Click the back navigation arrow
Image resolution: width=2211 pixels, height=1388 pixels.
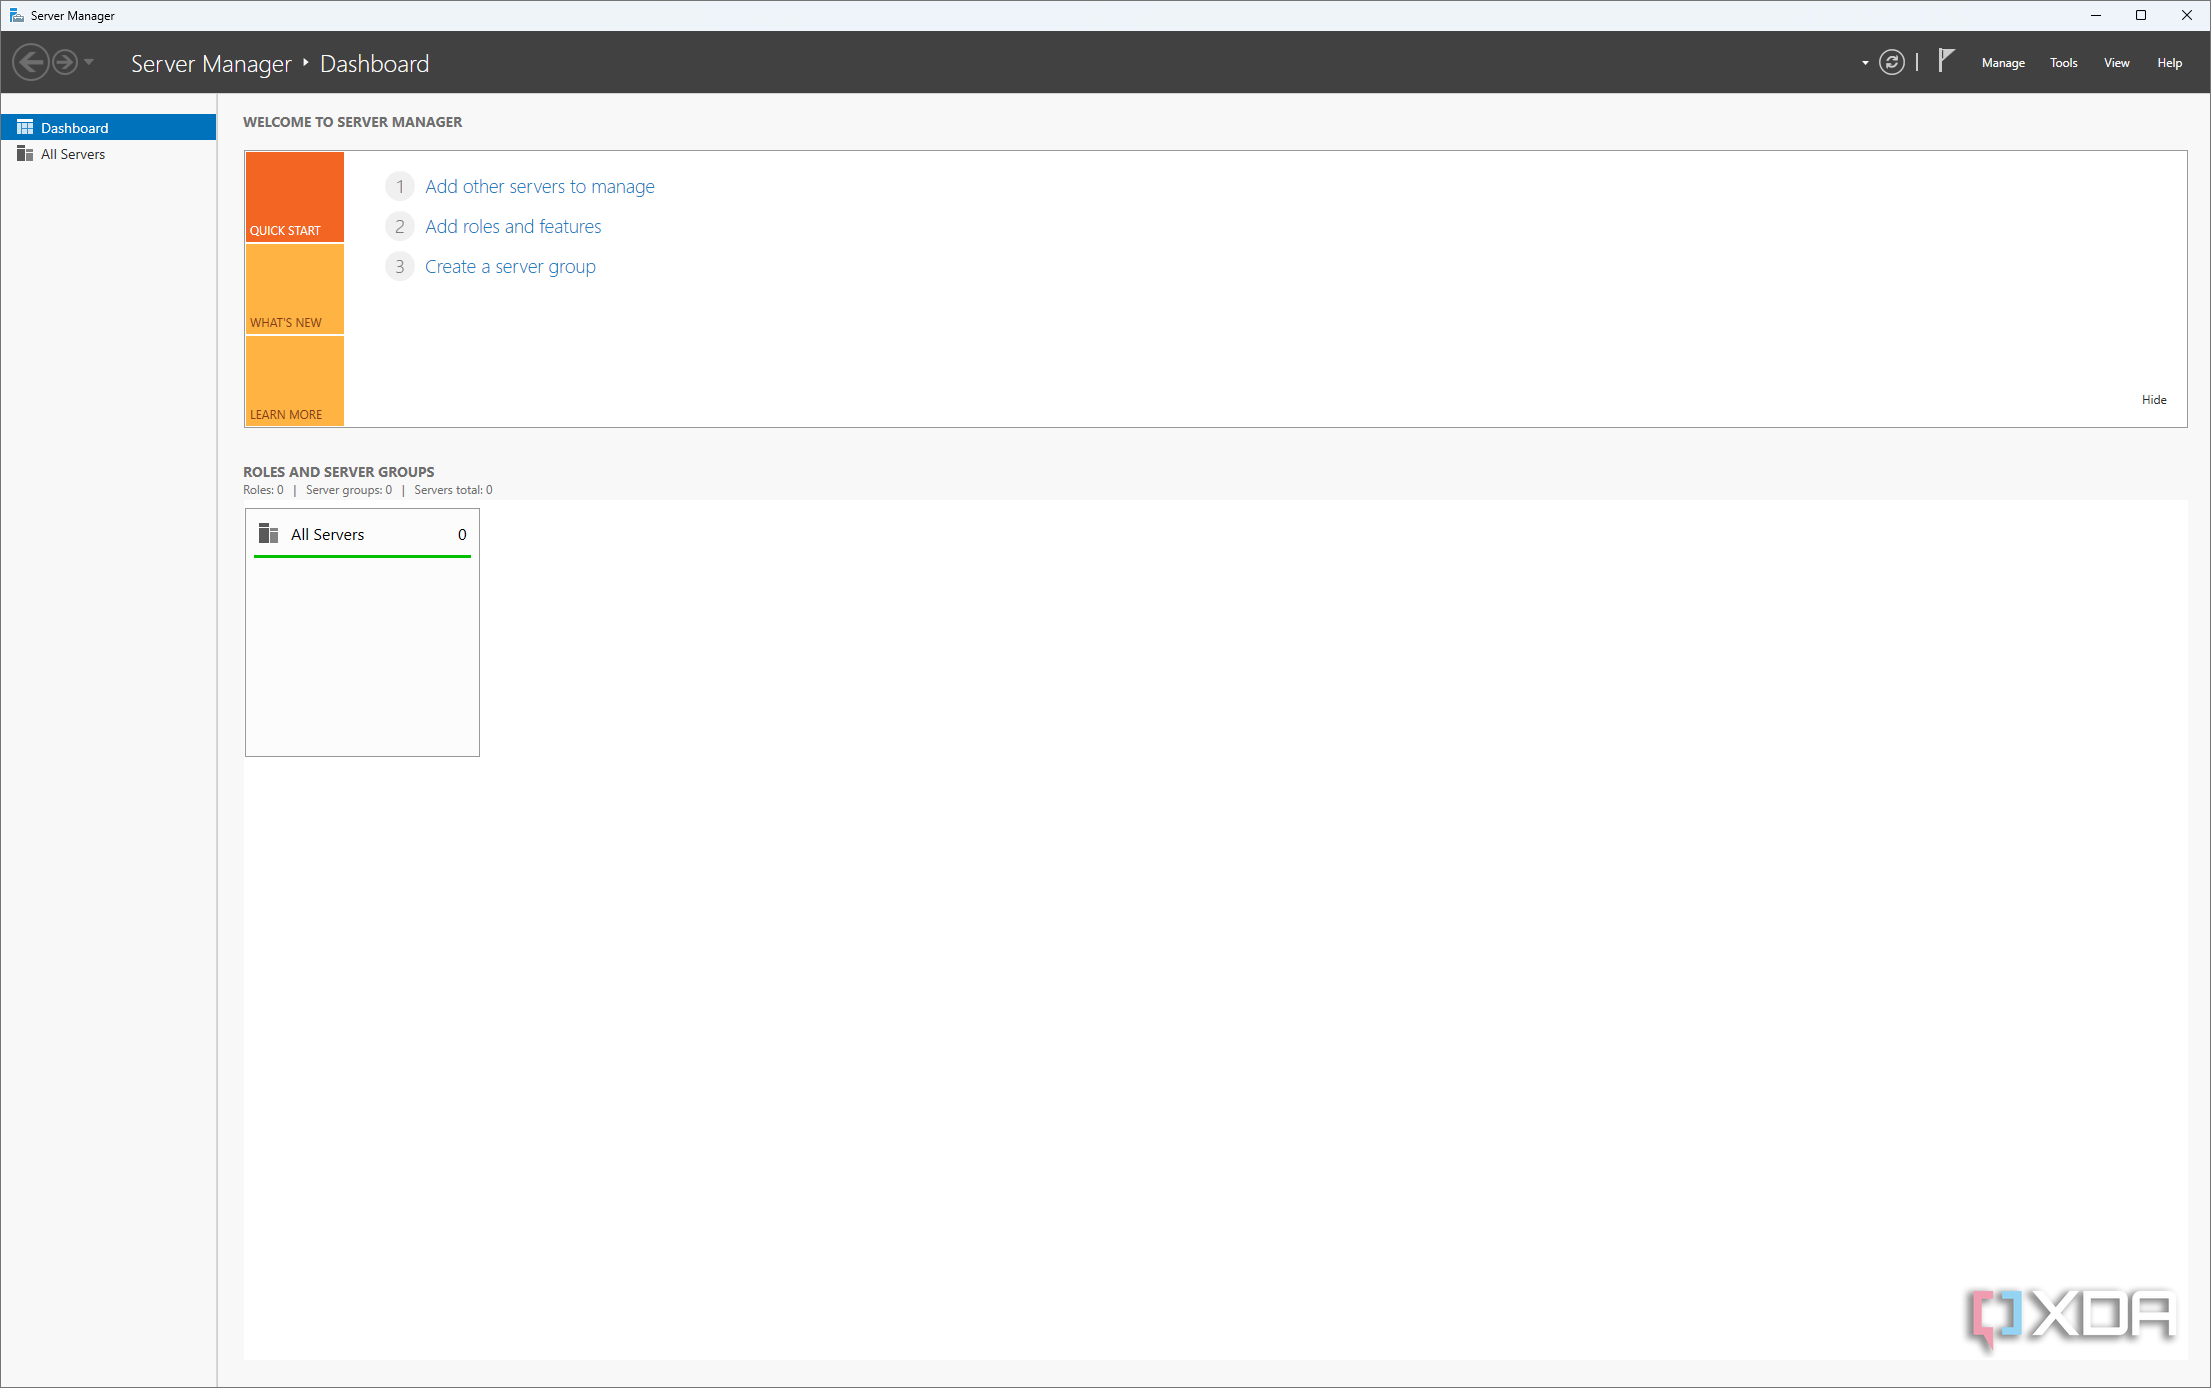tap(31, 63)
